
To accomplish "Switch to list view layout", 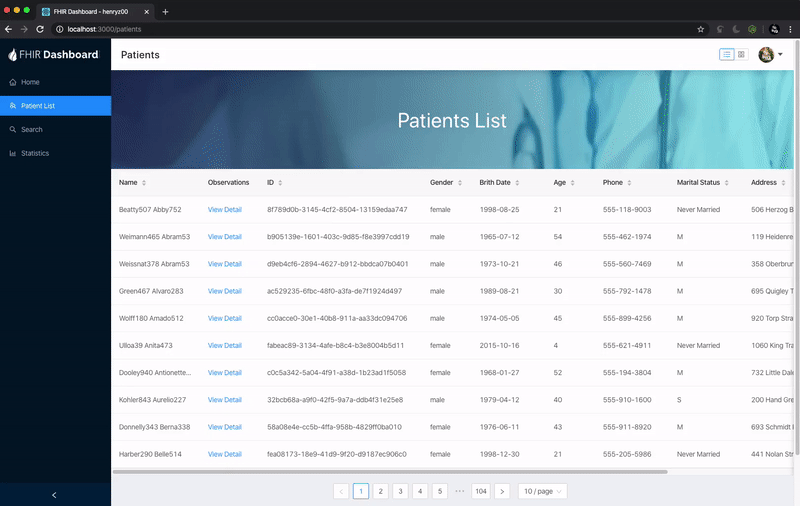I will (727, 54).
